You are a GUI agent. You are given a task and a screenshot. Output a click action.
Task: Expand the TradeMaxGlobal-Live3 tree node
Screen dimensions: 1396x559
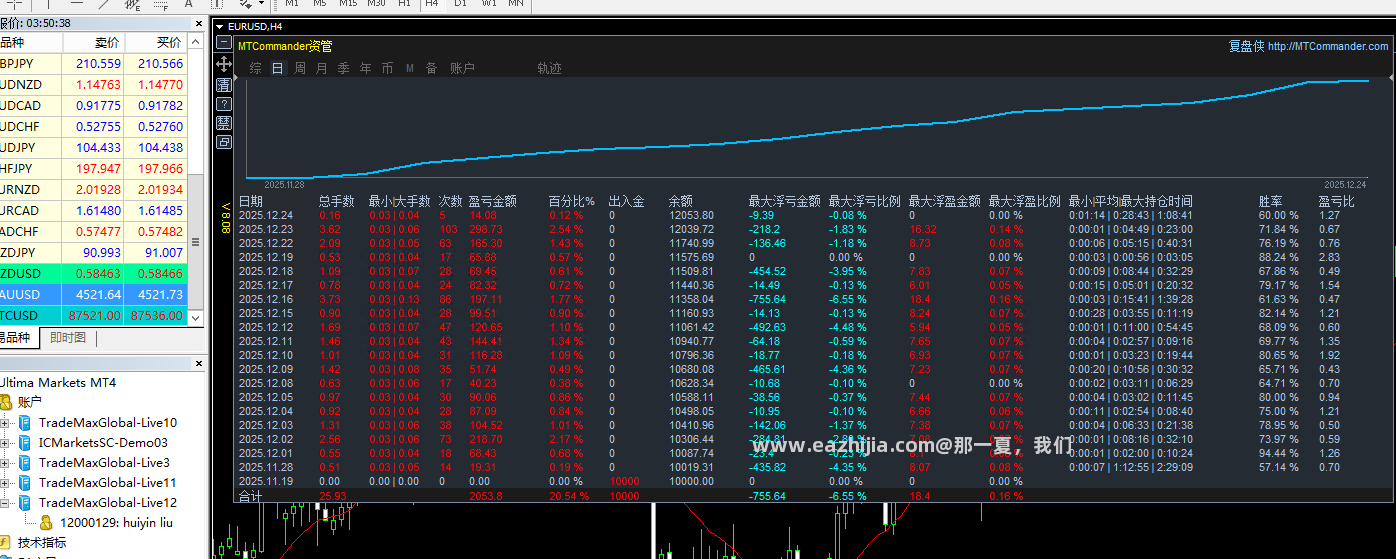(x=5, y=463)
